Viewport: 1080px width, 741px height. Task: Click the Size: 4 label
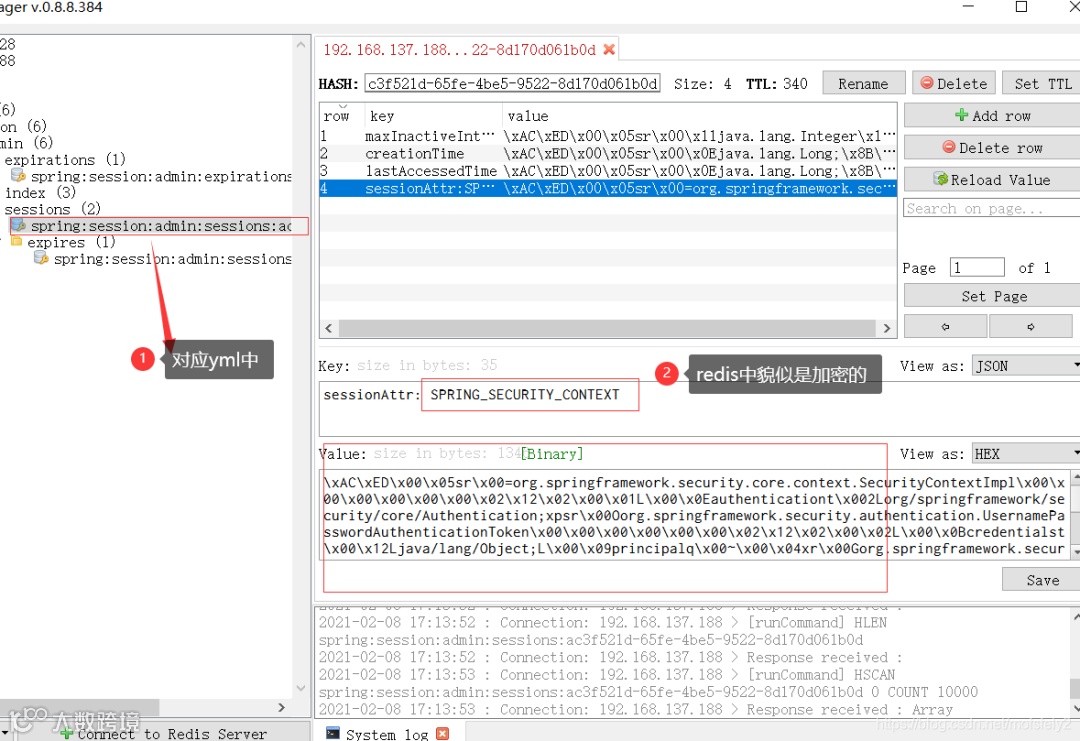pyautogui.click(x=703, y=84)
